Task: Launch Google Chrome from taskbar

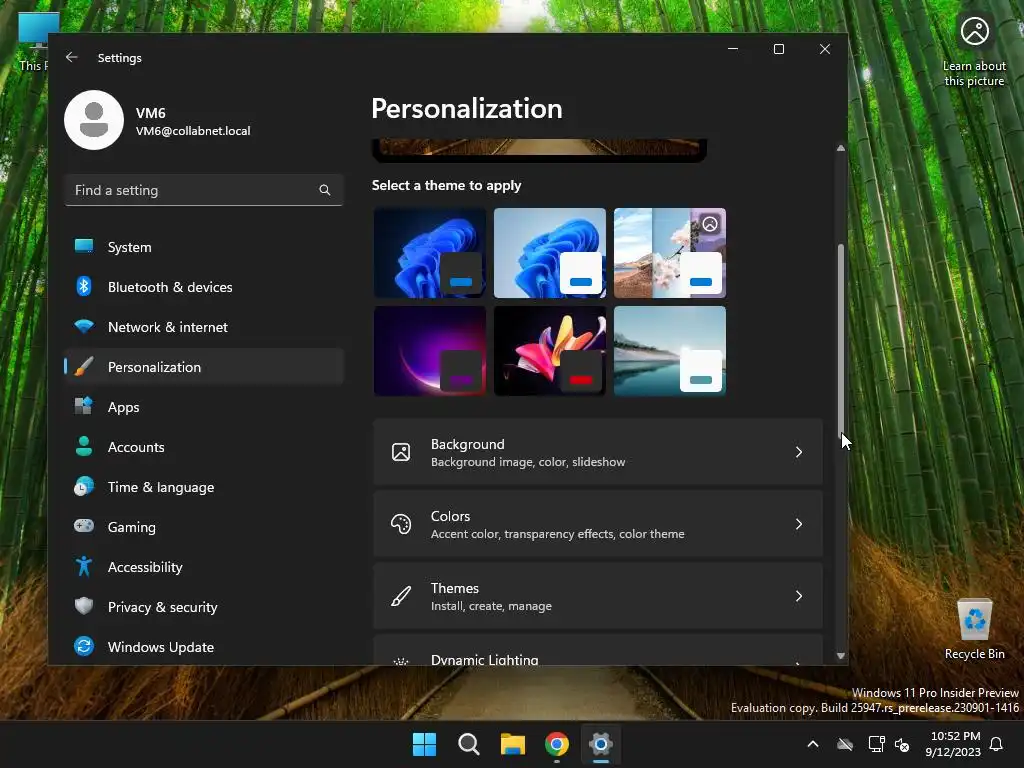Action: (x=557, y=744)
